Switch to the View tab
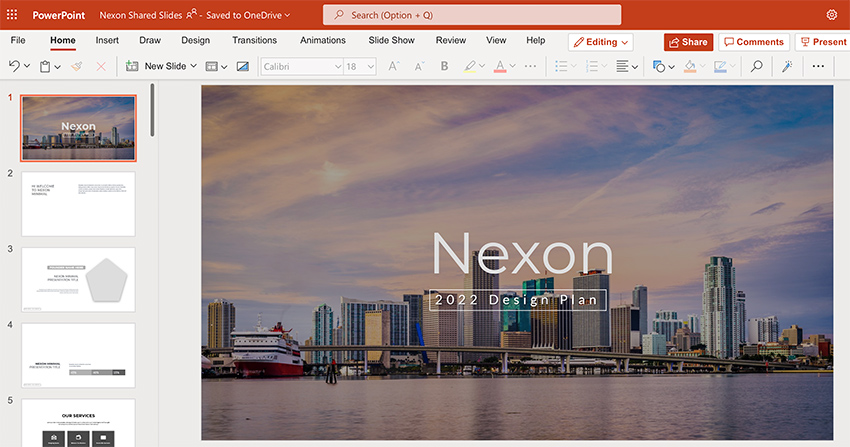 pos(496,40)
